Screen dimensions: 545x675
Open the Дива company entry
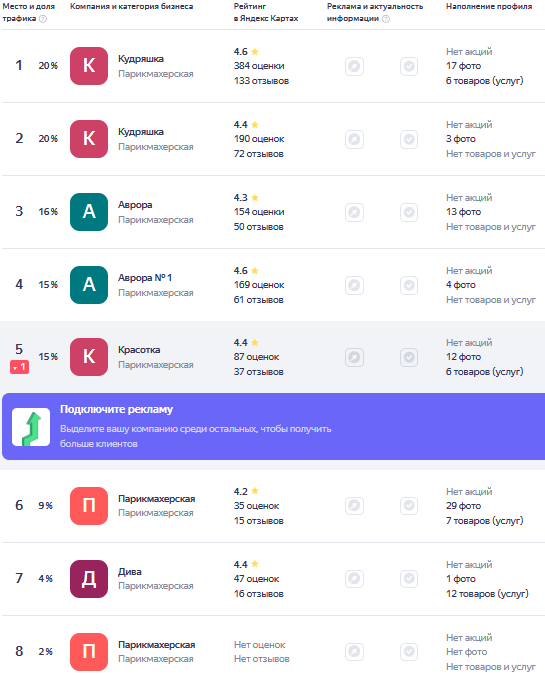[130, 572]
